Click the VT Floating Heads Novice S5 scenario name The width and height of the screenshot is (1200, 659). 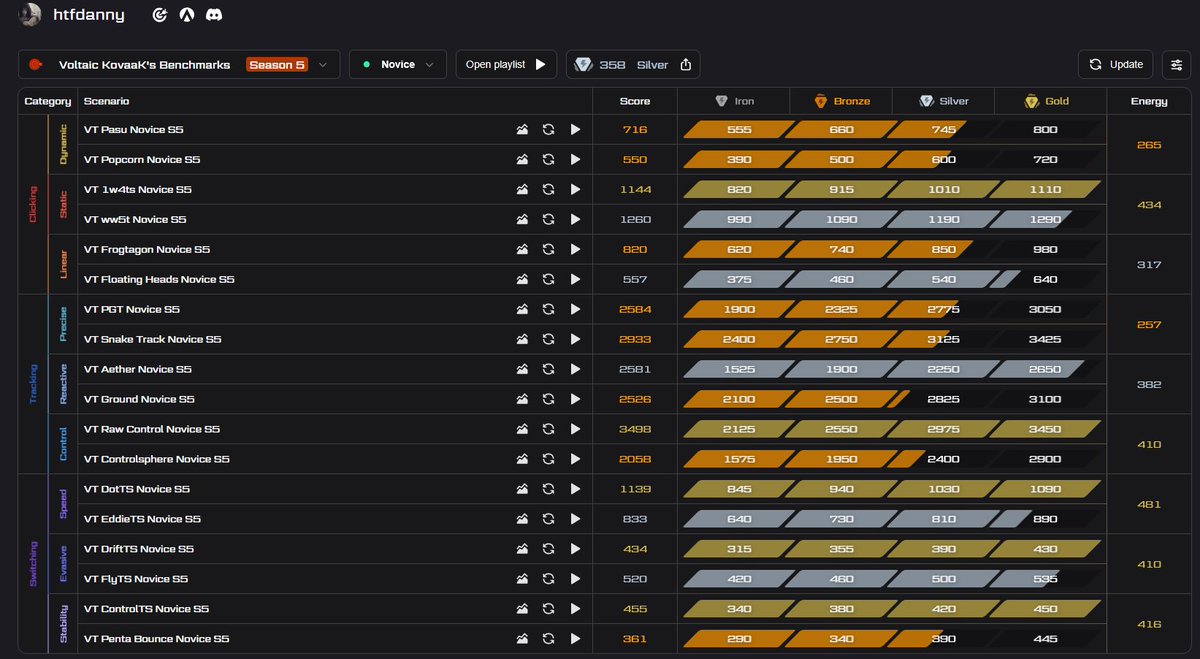159,280
